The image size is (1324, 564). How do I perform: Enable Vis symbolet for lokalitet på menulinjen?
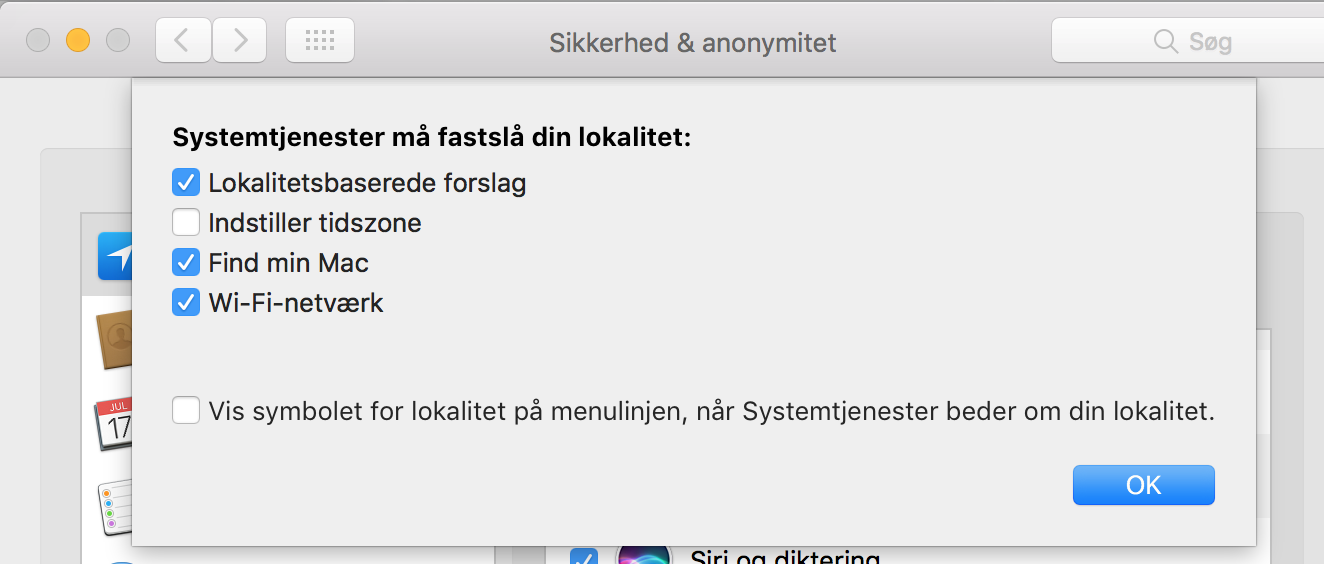pos(186,410)
